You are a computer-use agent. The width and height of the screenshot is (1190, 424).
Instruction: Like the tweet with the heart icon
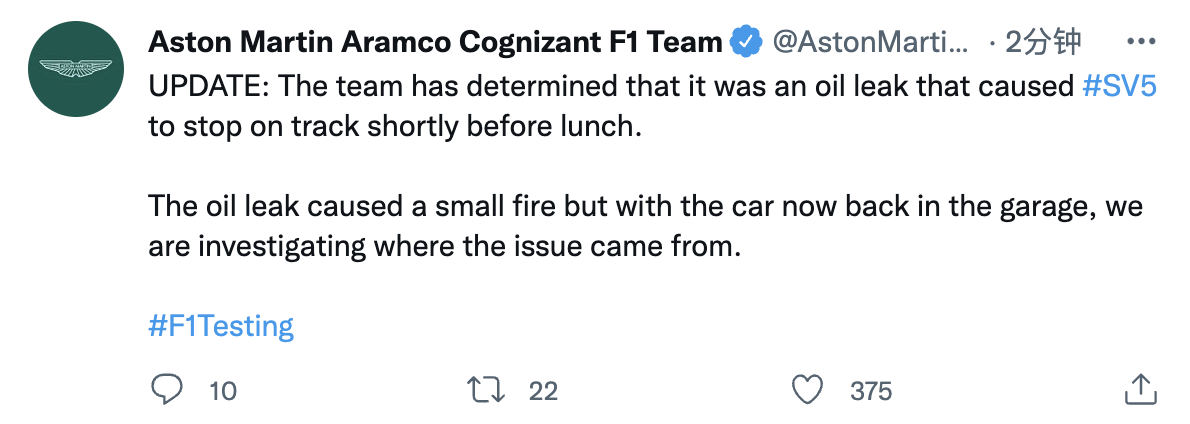[x=806, y=389]
